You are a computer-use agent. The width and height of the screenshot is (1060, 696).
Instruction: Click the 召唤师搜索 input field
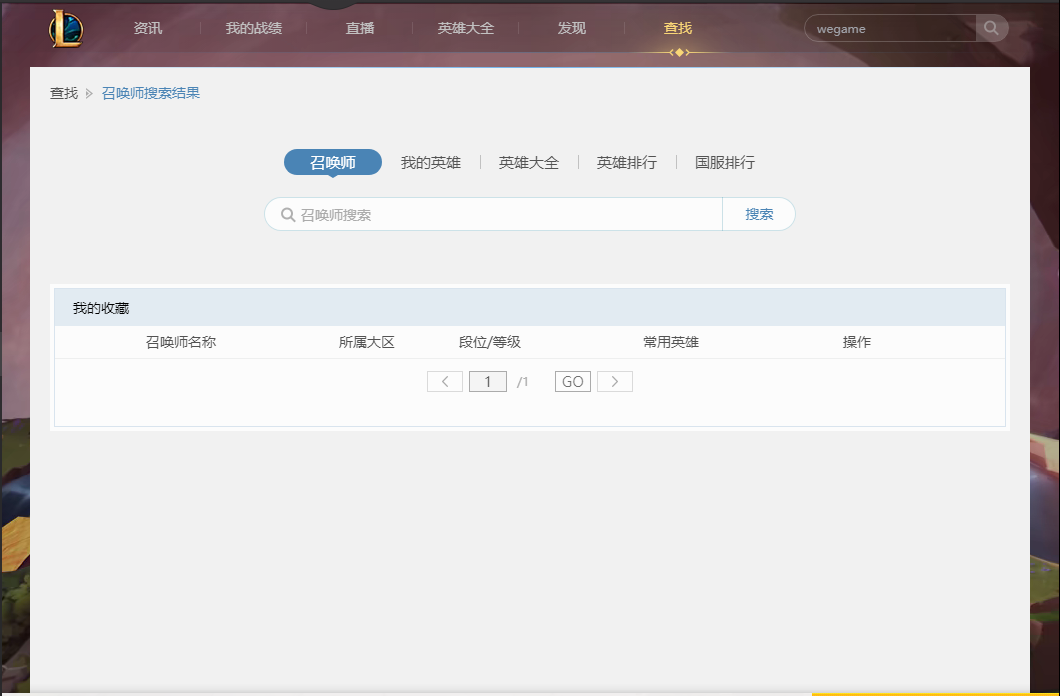pyautogui.click(x=493, y=214)
